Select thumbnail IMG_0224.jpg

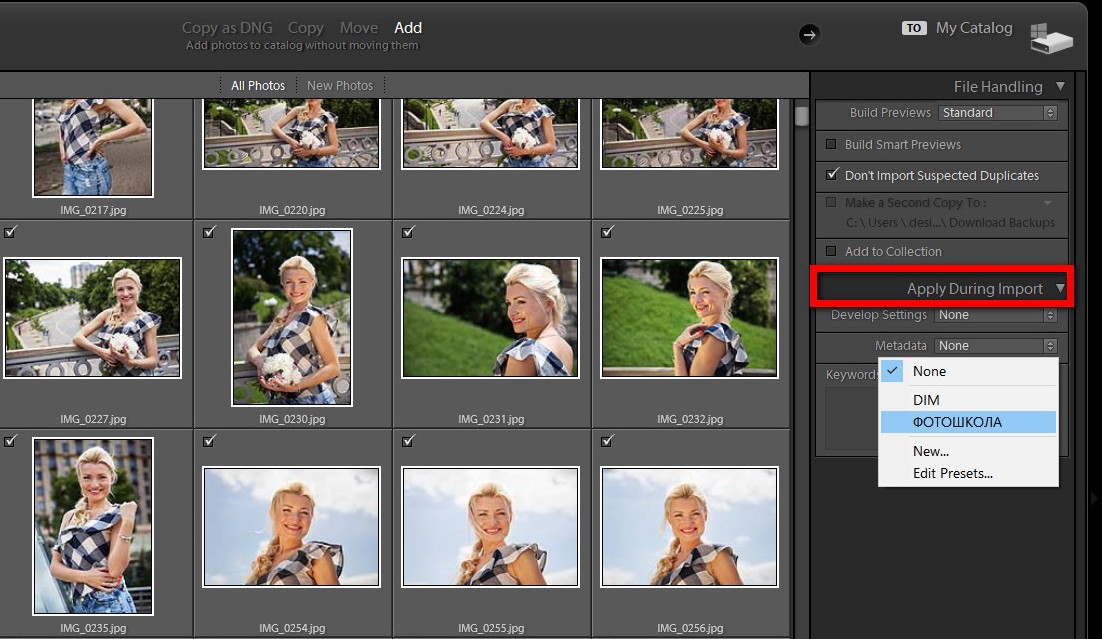[x=491, y=134]
